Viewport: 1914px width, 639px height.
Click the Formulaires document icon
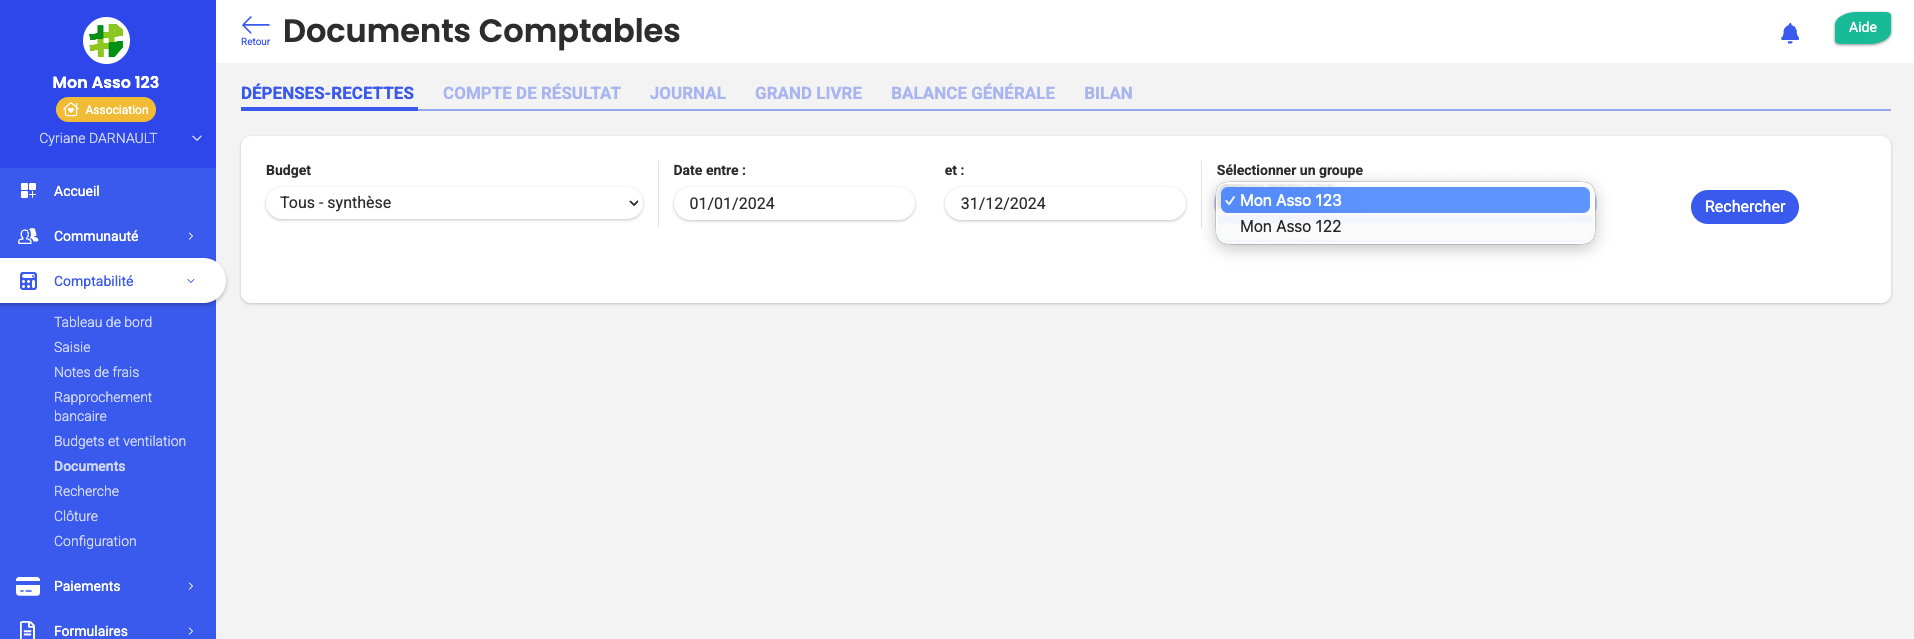pos(28,630)
